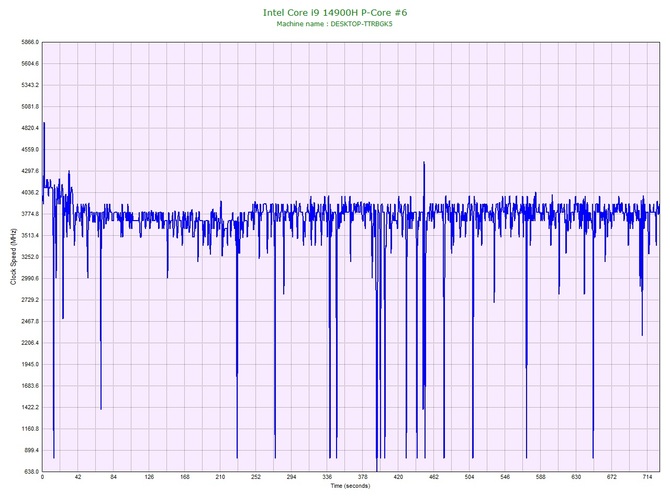Click the 630 seconds x-axis label
The height and width of the screenshot is (503, 670).
(576, 477)
